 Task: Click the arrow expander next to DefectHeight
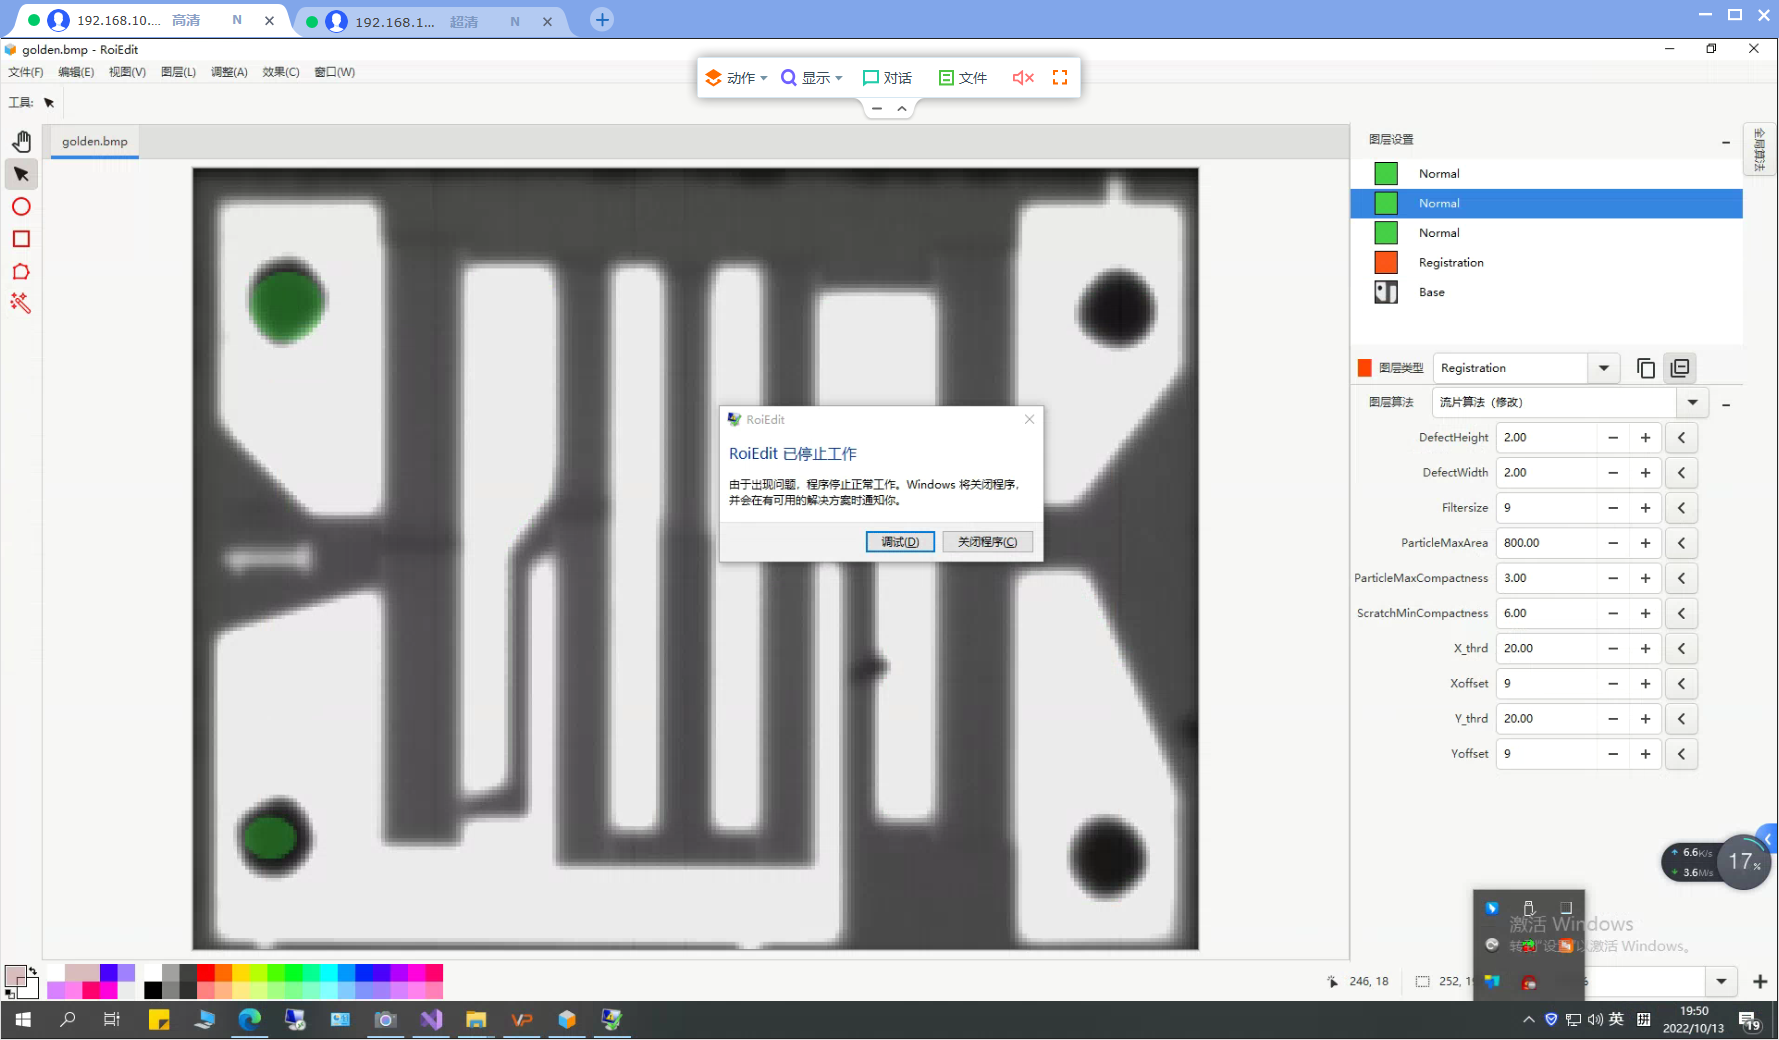[1682, 438]
